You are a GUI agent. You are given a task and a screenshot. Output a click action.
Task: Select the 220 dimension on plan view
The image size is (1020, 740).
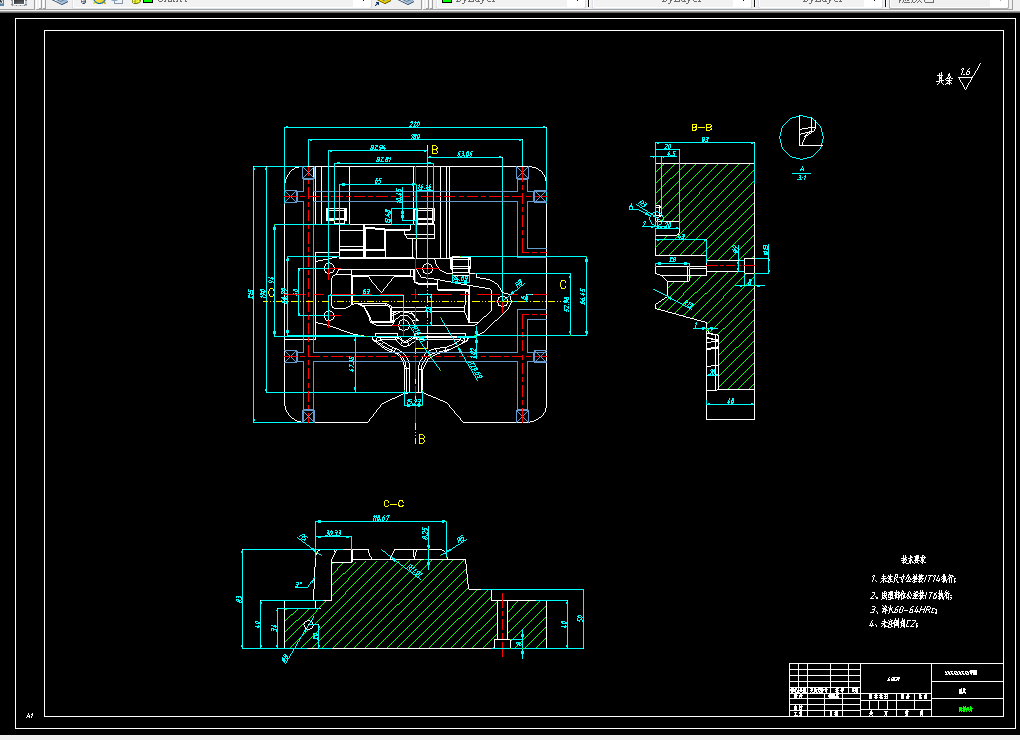pyautogui.click(x=414, y=124)
